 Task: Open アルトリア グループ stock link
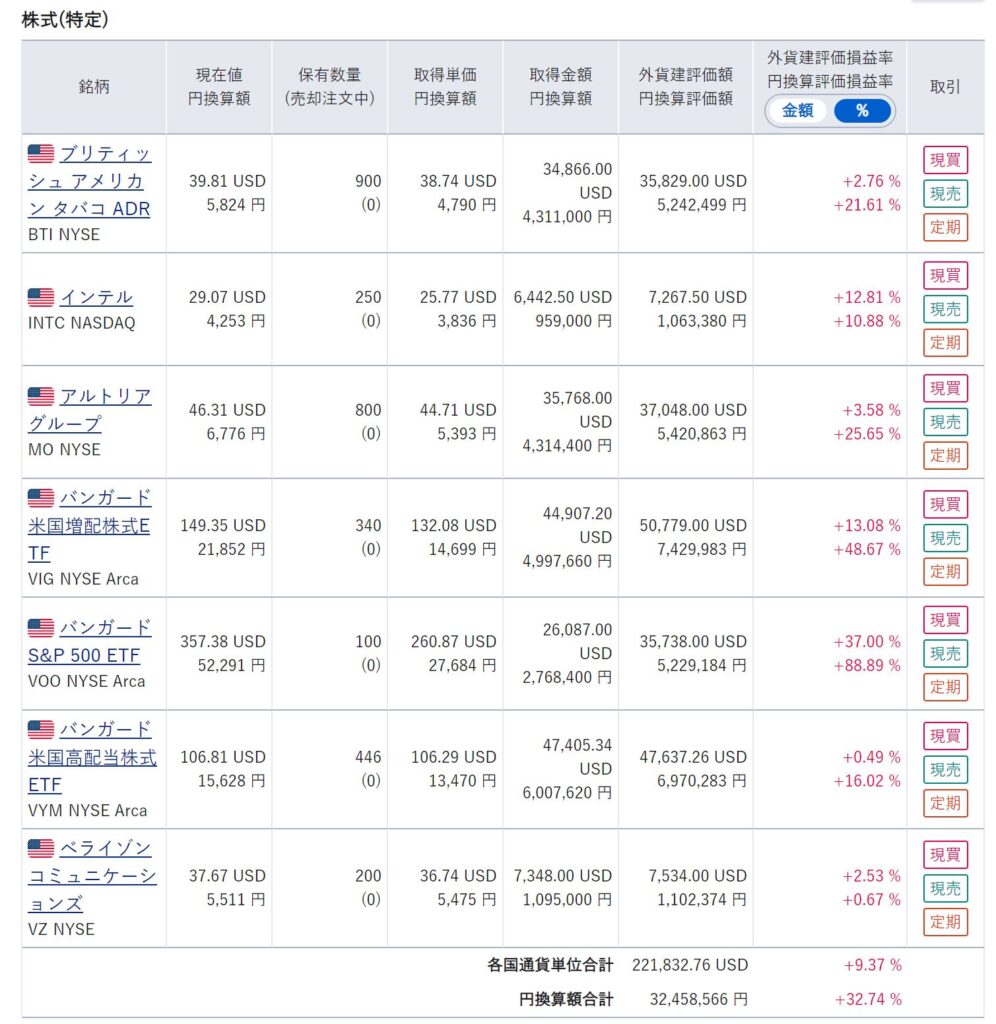click(89, 410)
